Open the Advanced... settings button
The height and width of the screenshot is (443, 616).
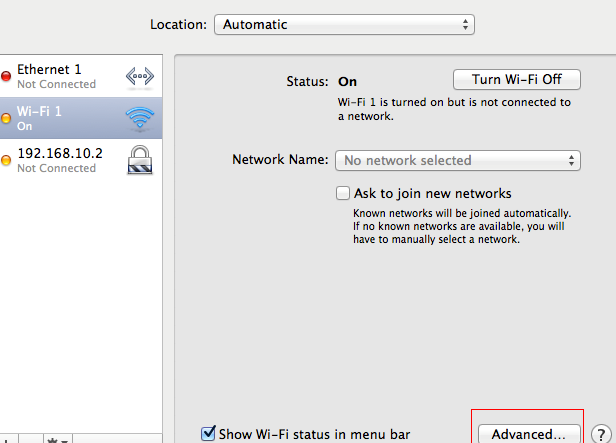[529, 434]
